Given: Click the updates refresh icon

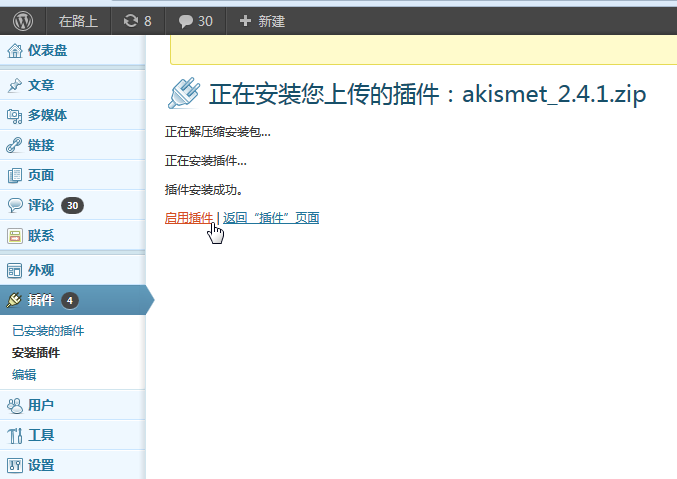Looking at the screenshot, I should (131, 21).
